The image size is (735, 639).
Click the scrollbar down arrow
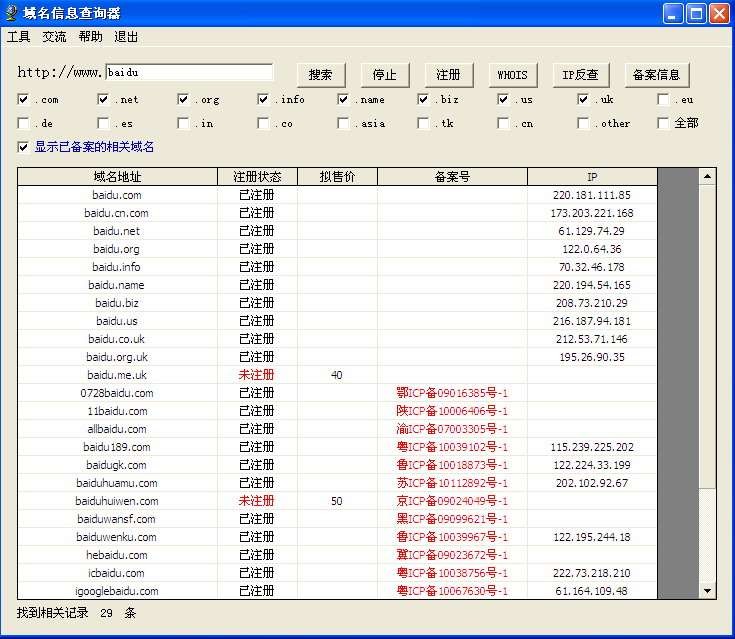click(x=707, y=591)
